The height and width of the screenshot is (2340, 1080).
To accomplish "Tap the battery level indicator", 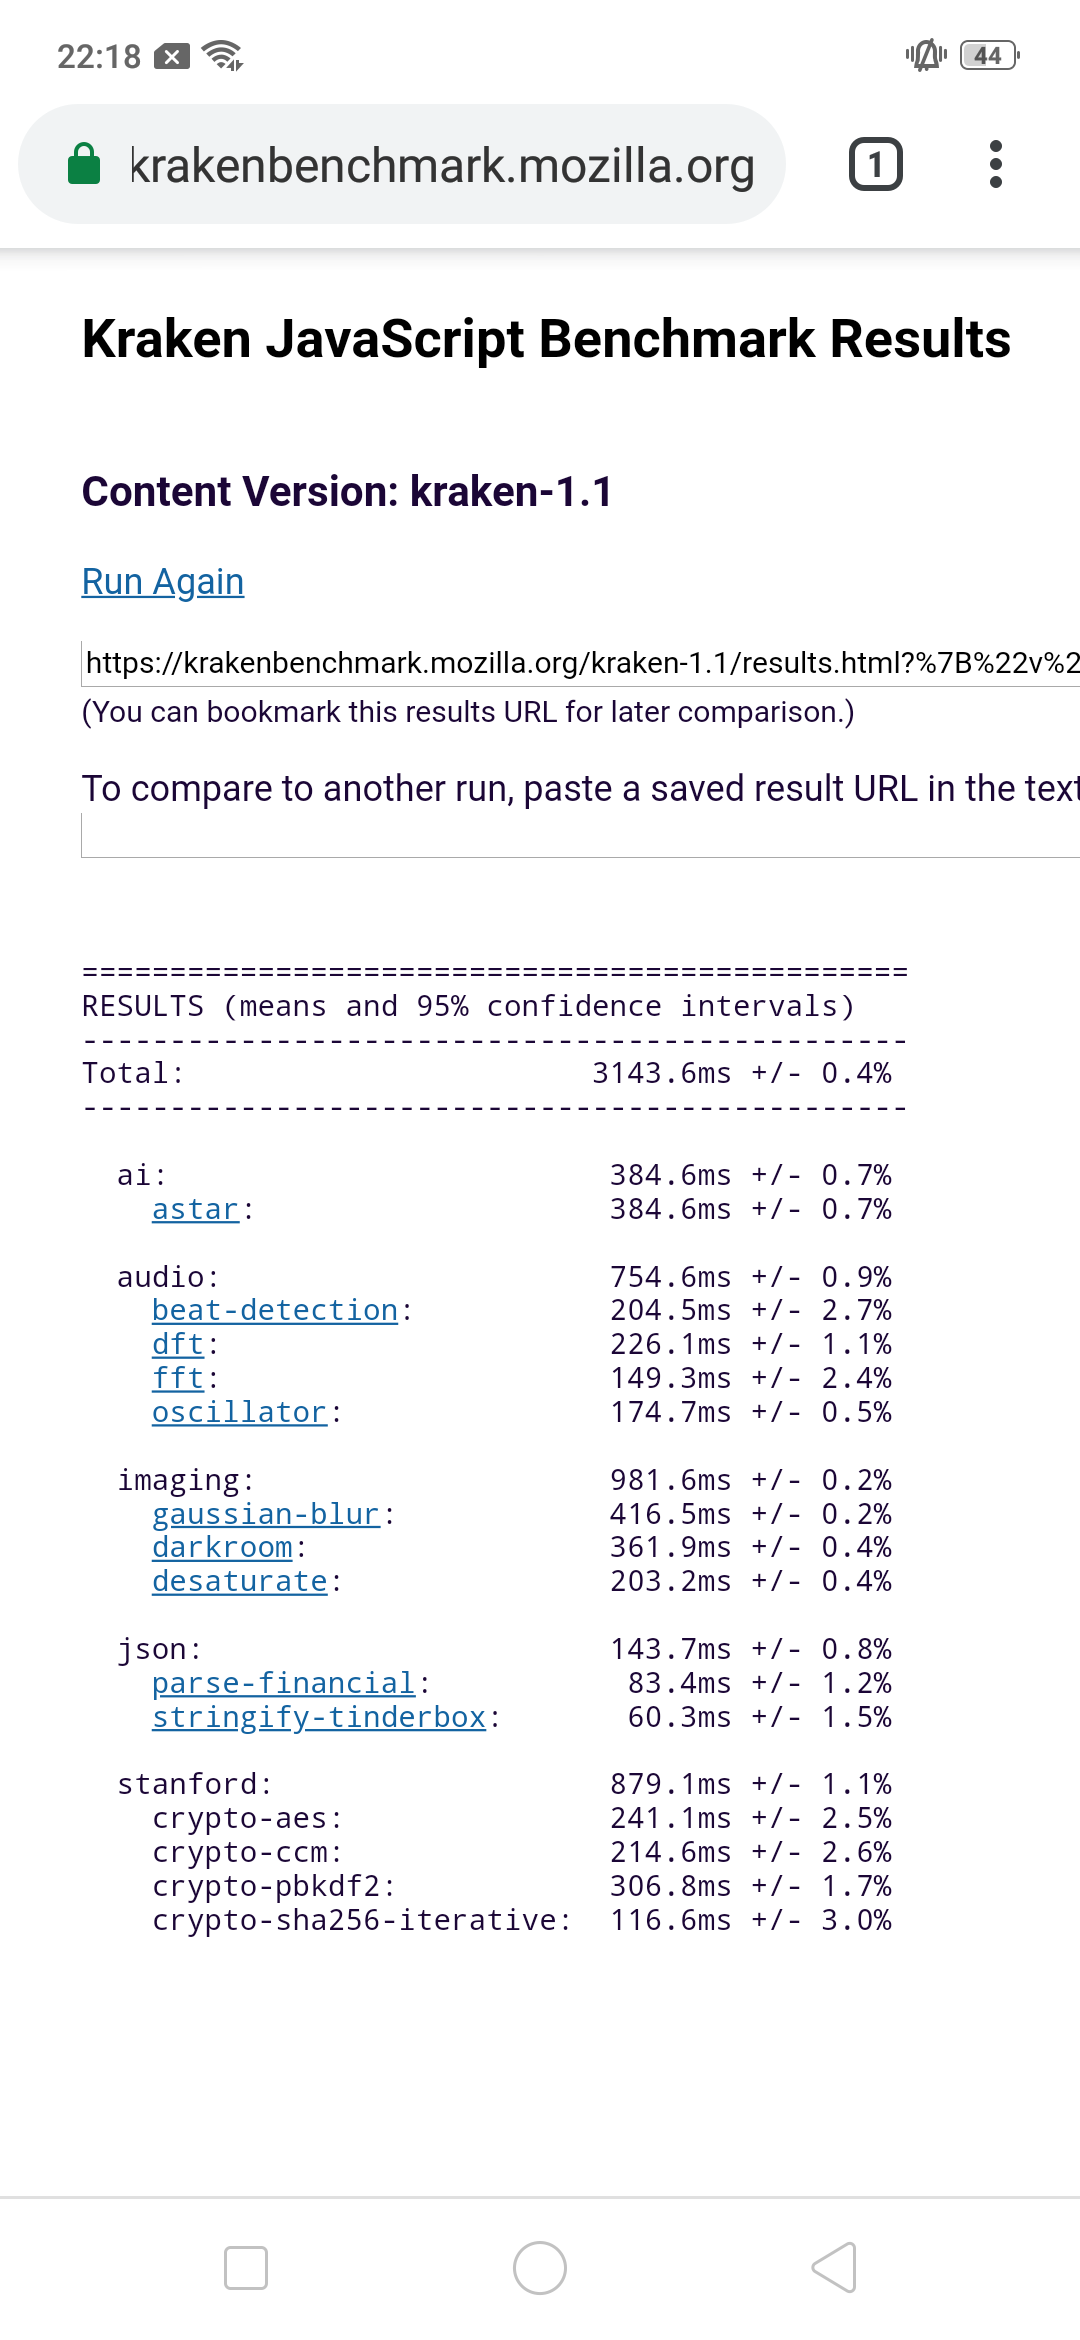I will 988,56.
